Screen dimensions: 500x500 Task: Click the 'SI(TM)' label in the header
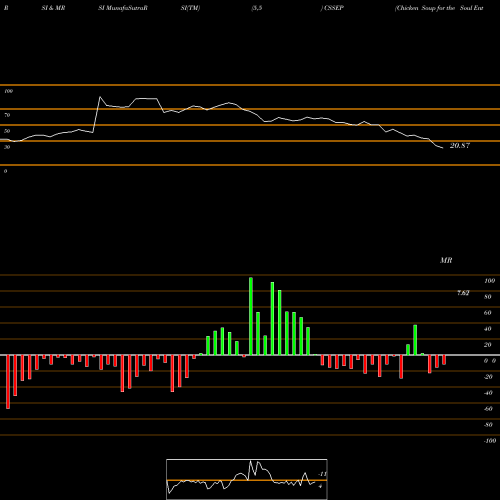(x=190, y=8)
